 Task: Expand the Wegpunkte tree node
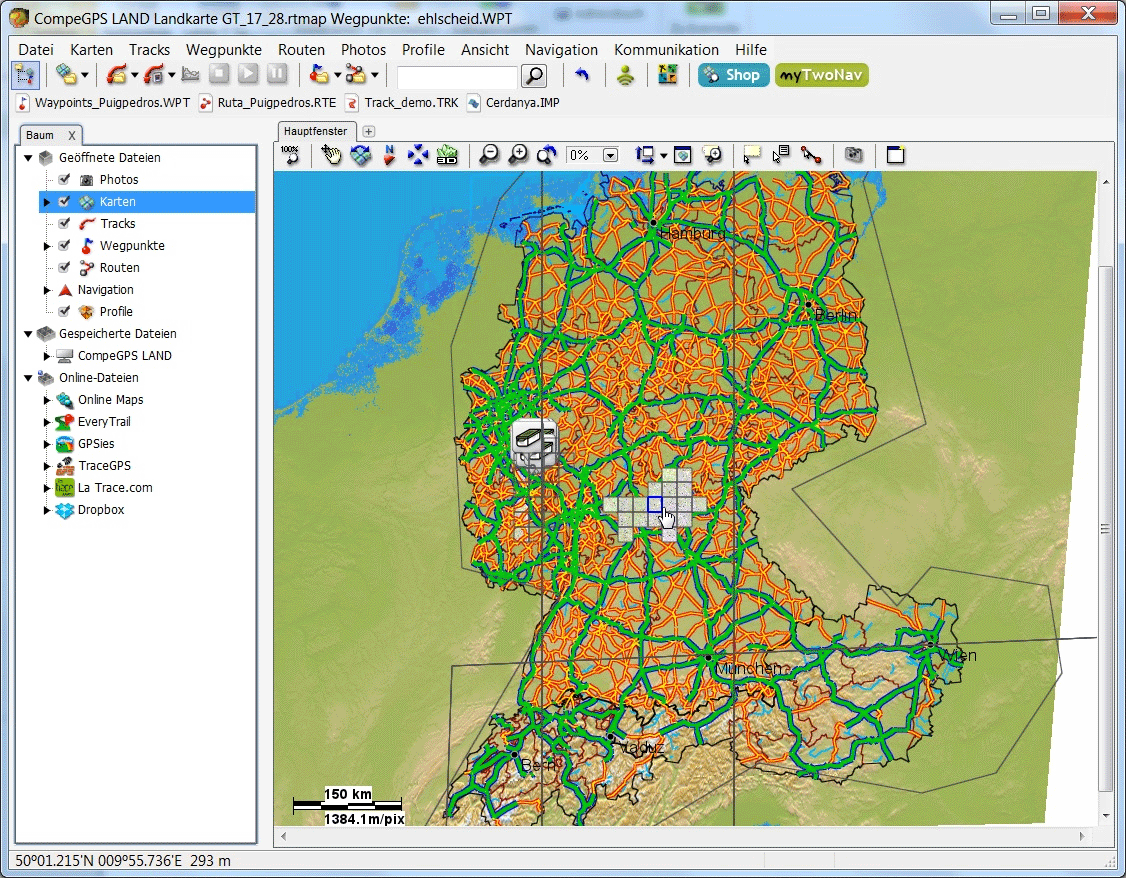click(x=46, y=246)
